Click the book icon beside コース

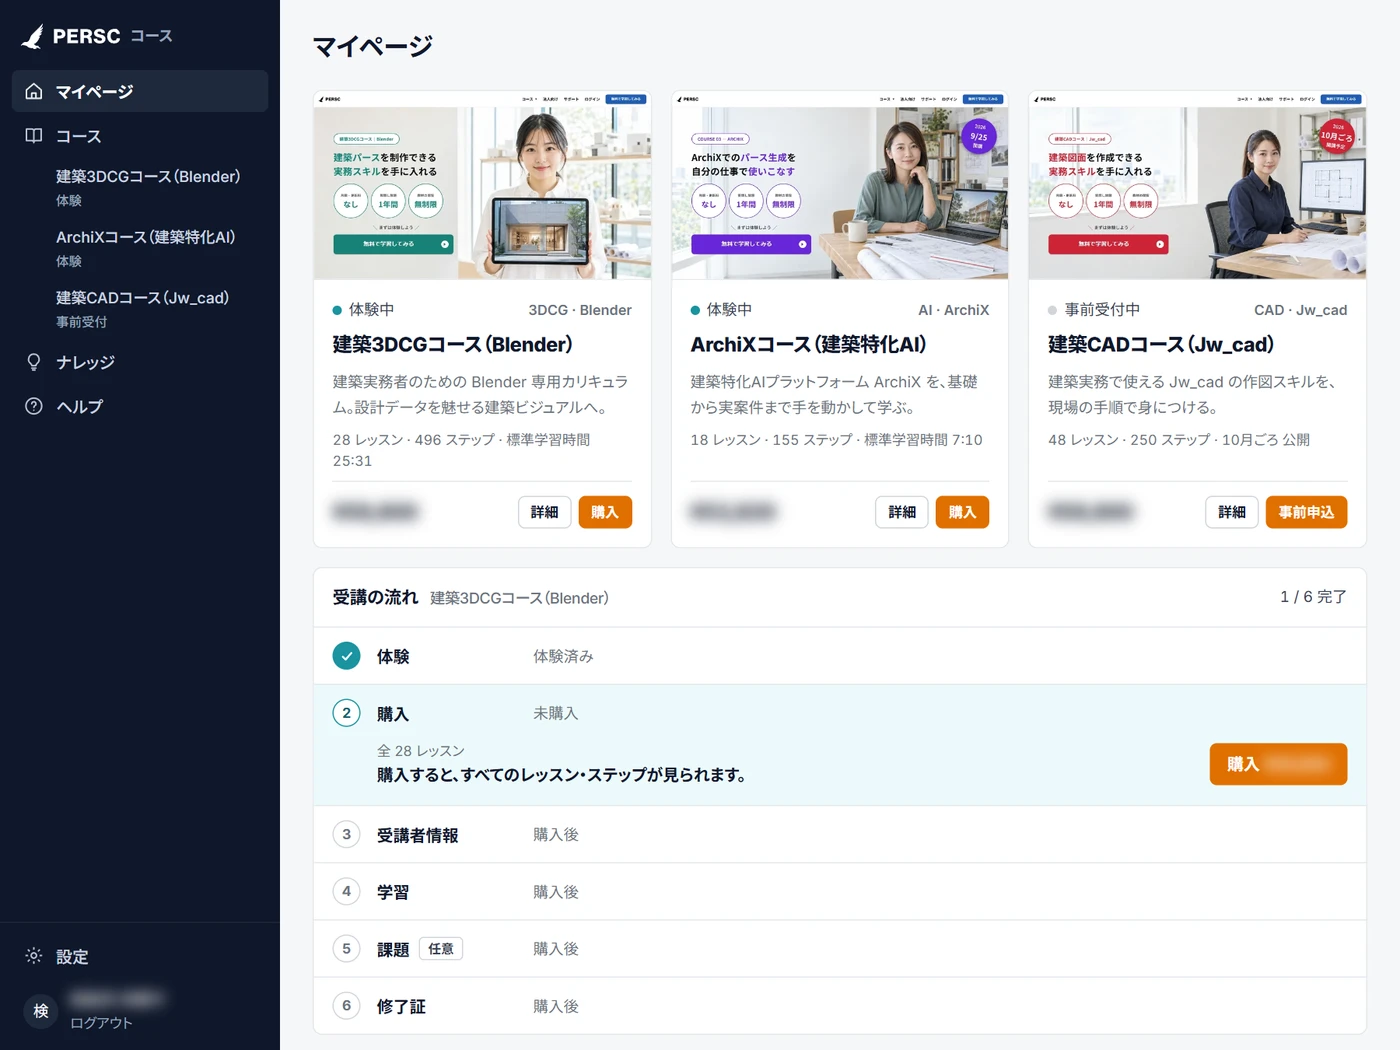coord(34,136)
